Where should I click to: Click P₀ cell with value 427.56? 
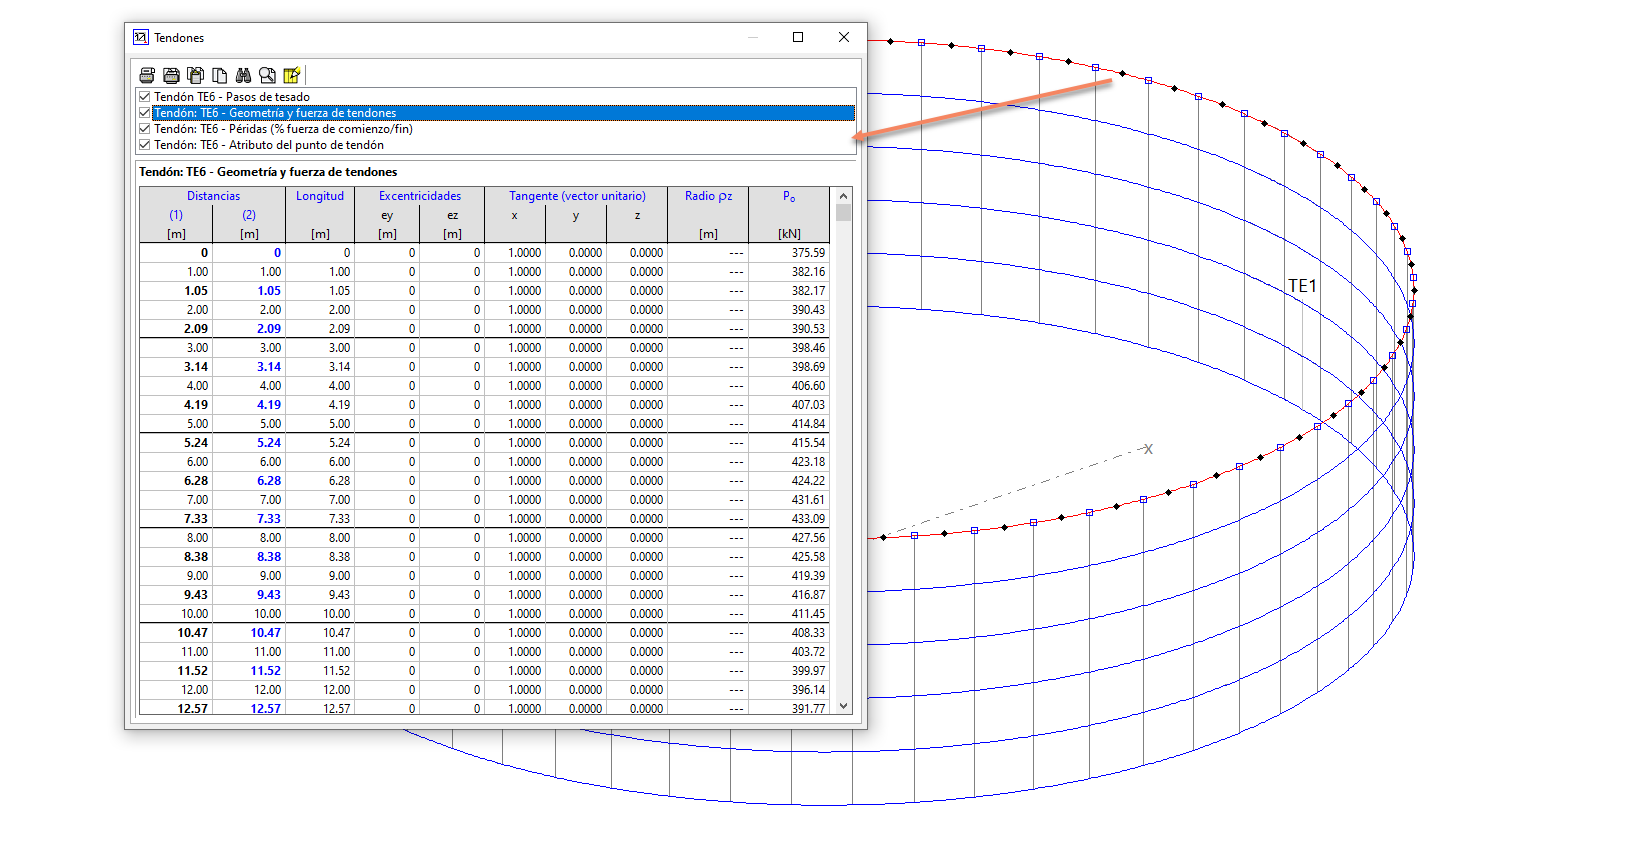point(789,538)
